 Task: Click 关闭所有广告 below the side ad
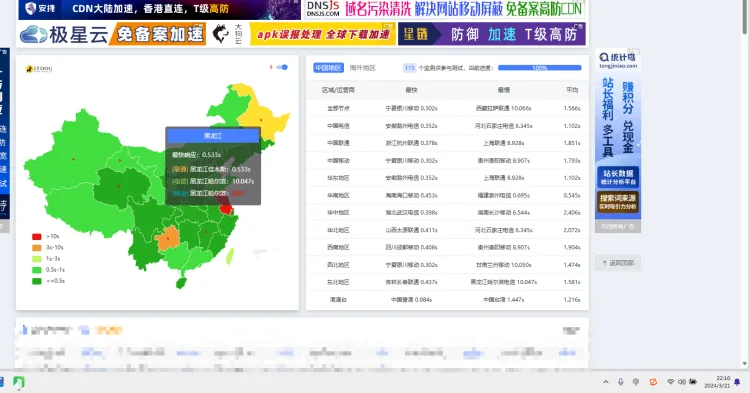(x=618, y=227)
